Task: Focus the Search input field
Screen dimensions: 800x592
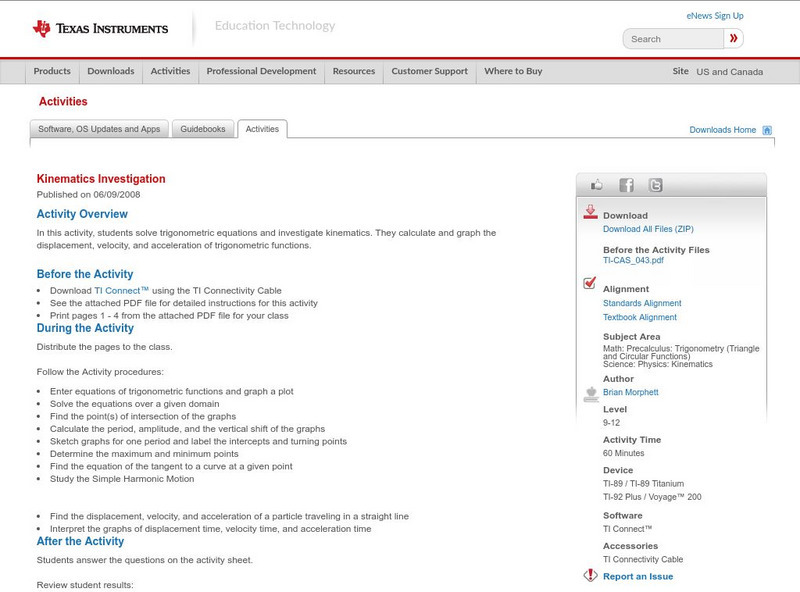Action: pyautogui.click(x=673, y=39)
